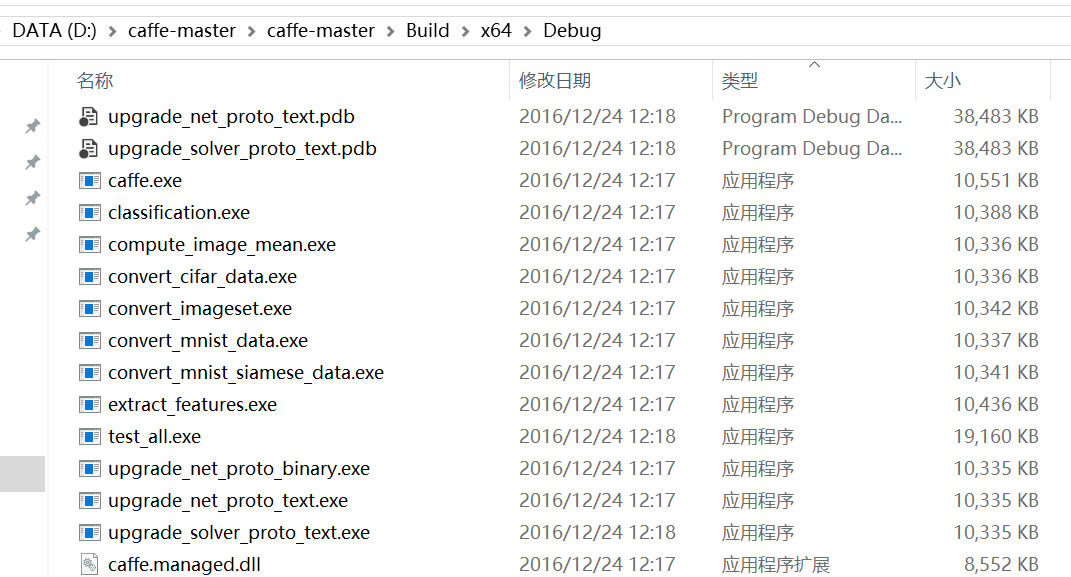Image resolution: width=1071 pixels, height=577 pixels.
Task: Select file name convert_cifar_data.exe
Action: [x=203, y=277]
